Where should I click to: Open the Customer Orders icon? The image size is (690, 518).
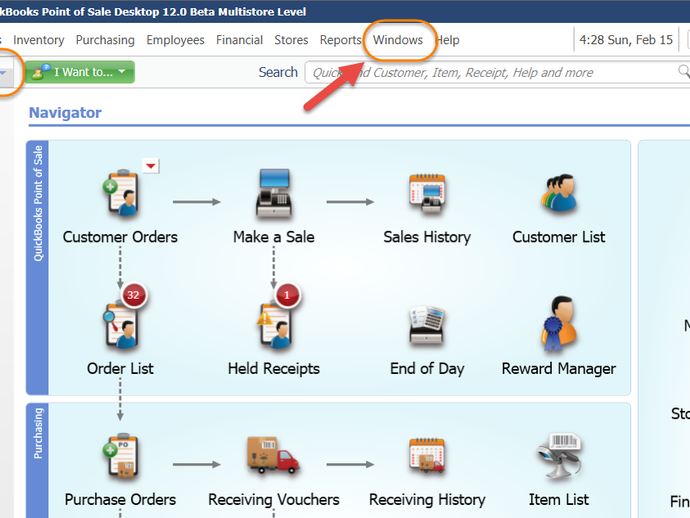pyautogui.click(x=121, y=193)
